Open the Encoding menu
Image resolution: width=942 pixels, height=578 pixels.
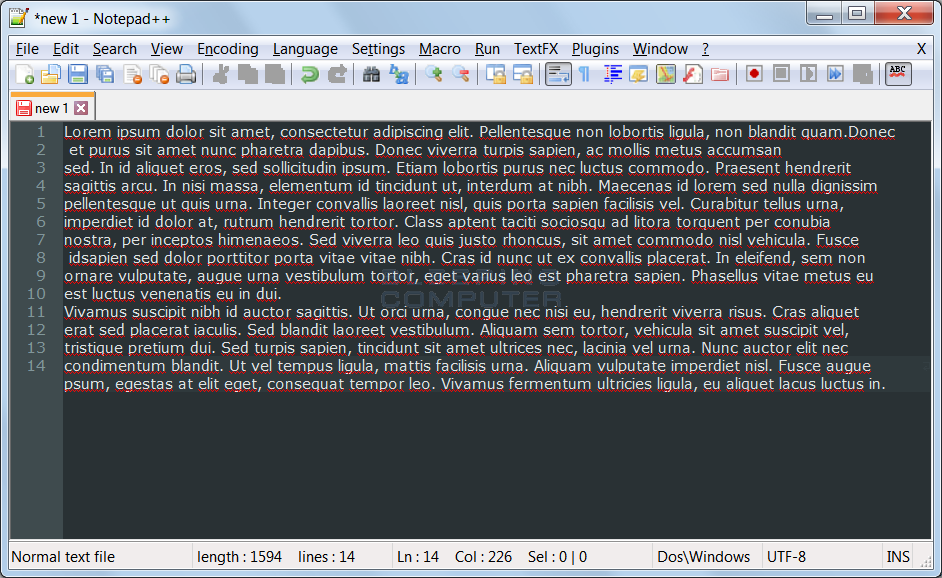(227, 48)
